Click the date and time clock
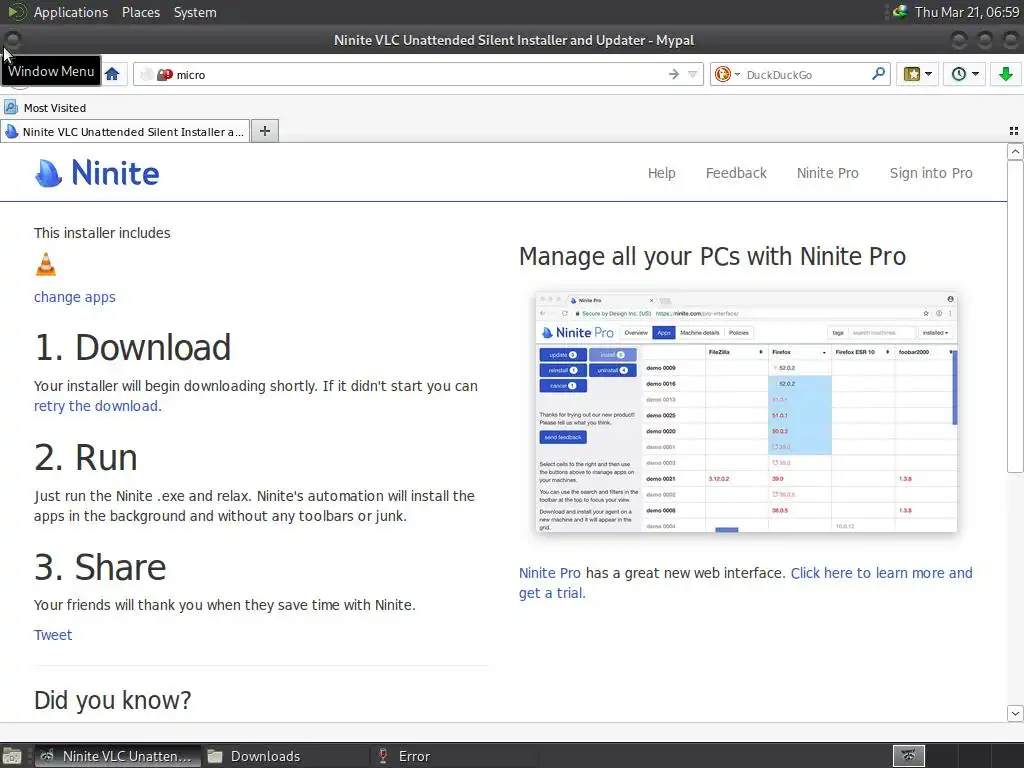 click(967, 12)
